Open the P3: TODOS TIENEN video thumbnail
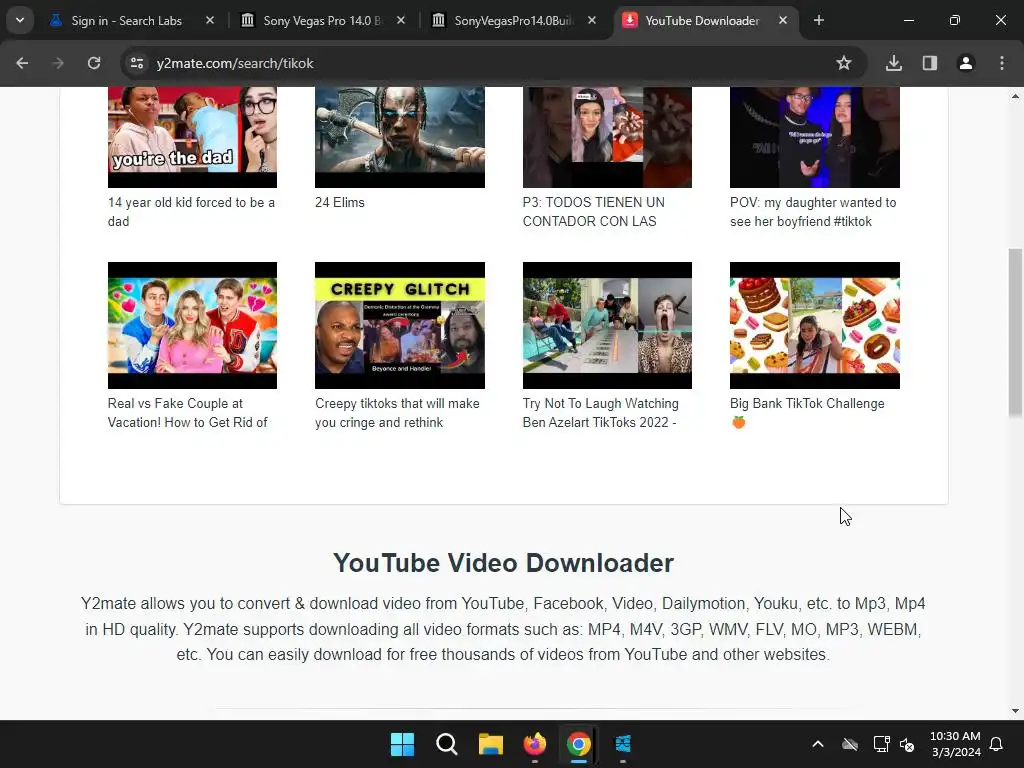Image resolution: width=1024 pixels, height=768 pixels. point(607,137)
